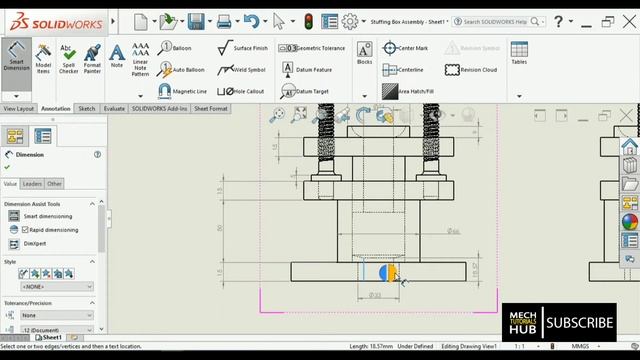Image resolution: width=640 pixels, height=360 pixels.
Task: Open precision .12 (Document) dropdown
Action: [x=57, y=329]
